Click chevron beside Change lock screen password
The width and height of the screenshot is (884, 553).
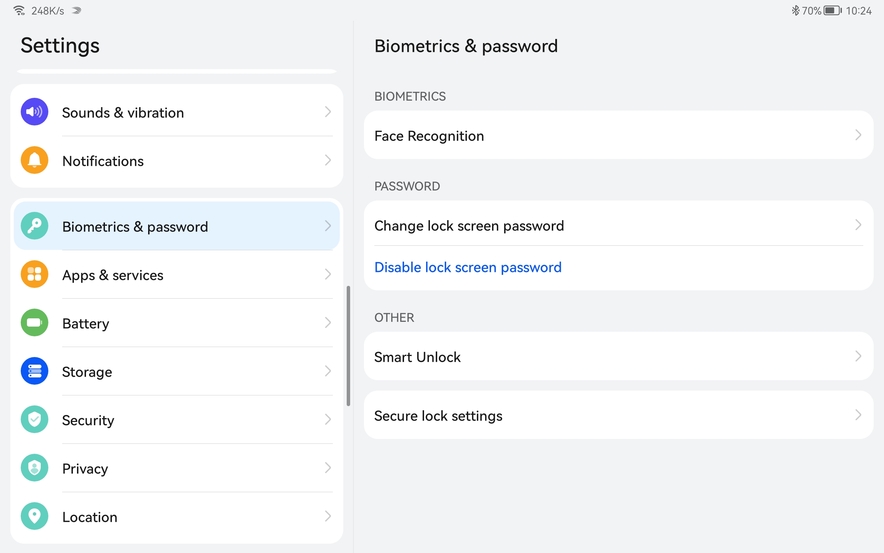pyautogui.click(x=858, y=225)
